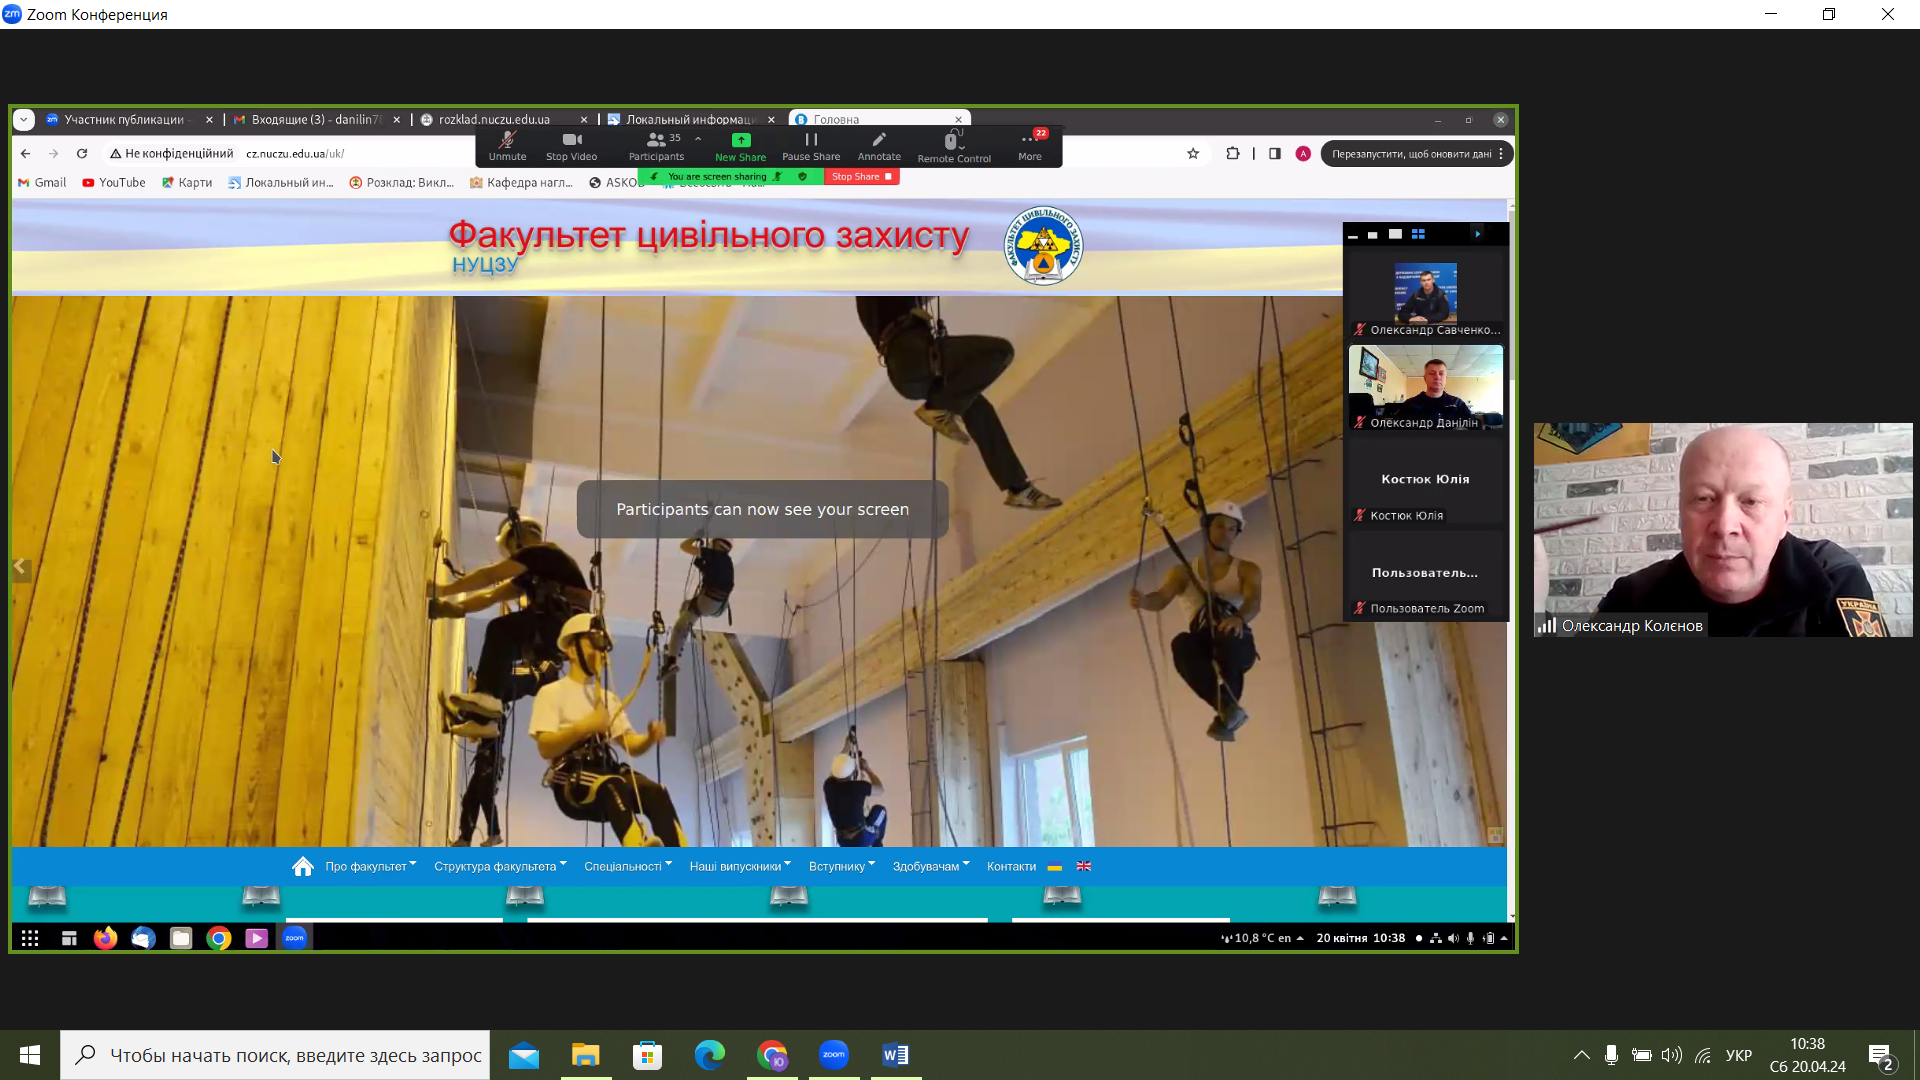Open the apps grid in shared desktop dock
Screen dimensions: 1920x1080
(30, 938)
